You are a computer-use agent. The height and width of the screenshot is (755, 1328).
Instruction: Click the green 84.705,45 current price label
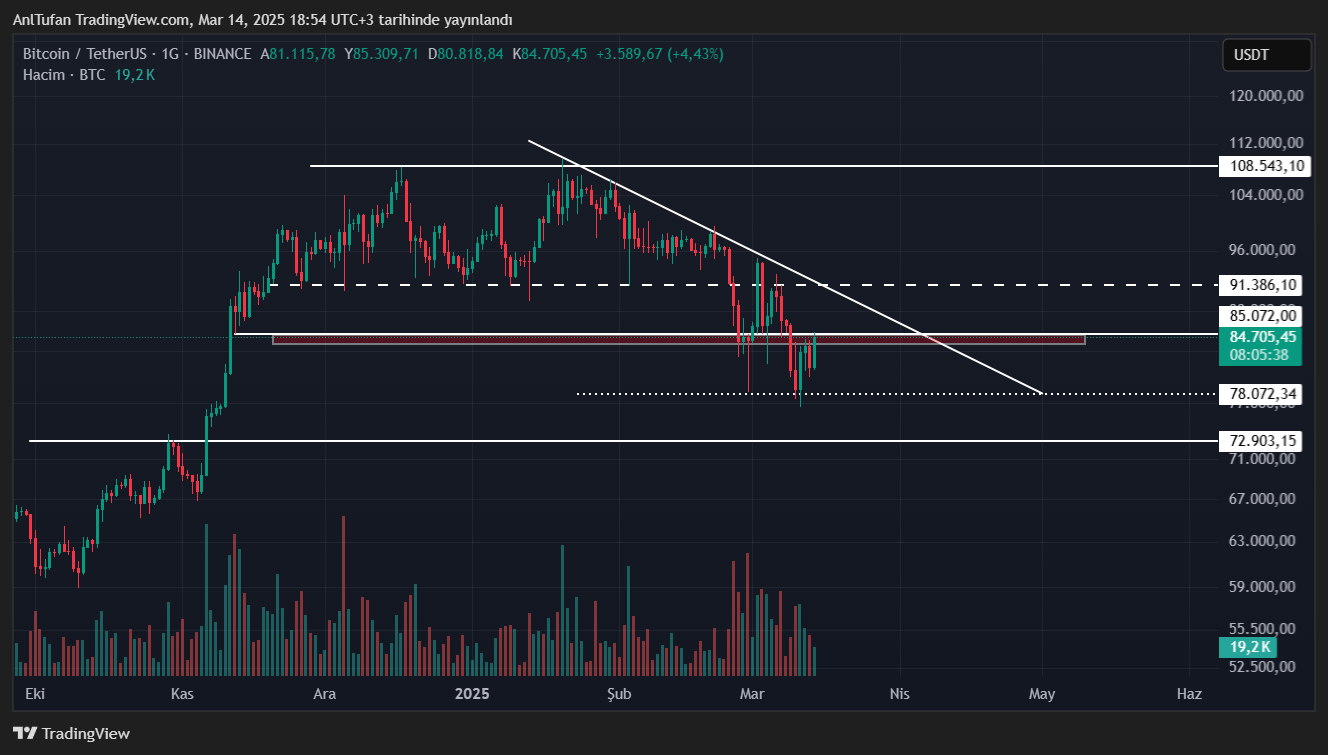pos(1262,336)
